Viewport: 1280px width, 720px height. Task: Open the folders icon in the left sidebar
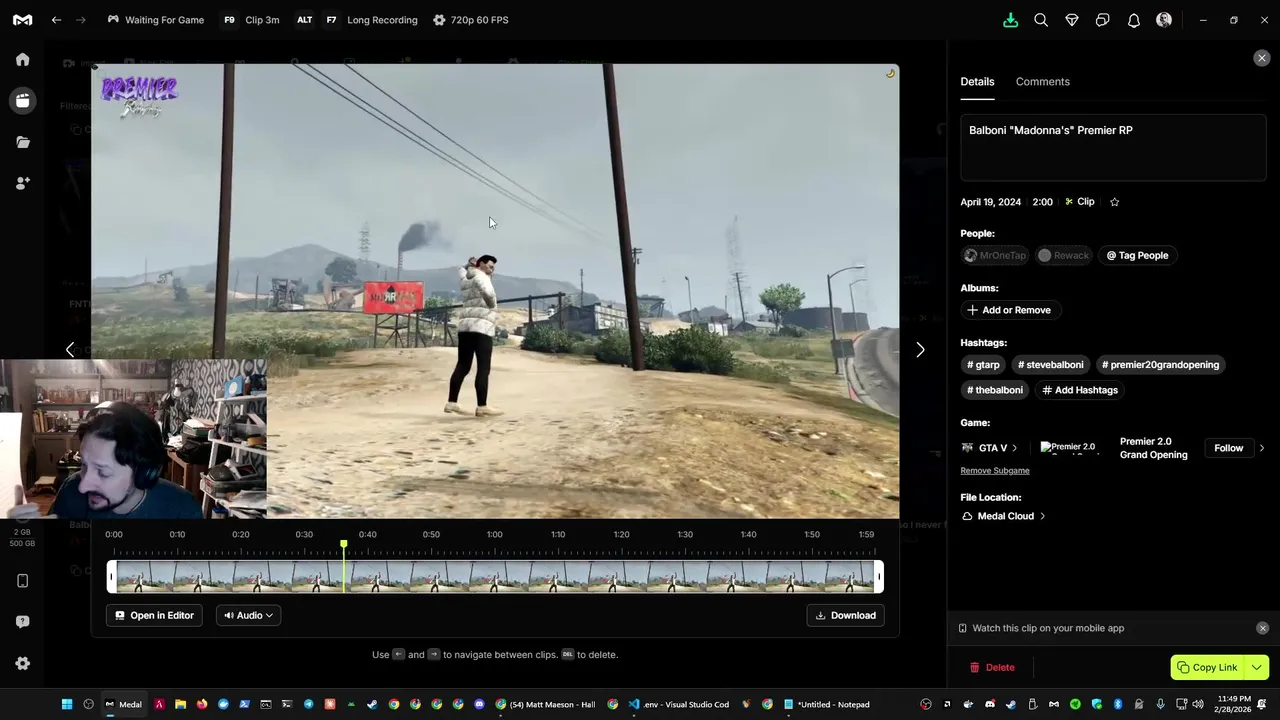point(22,142)
